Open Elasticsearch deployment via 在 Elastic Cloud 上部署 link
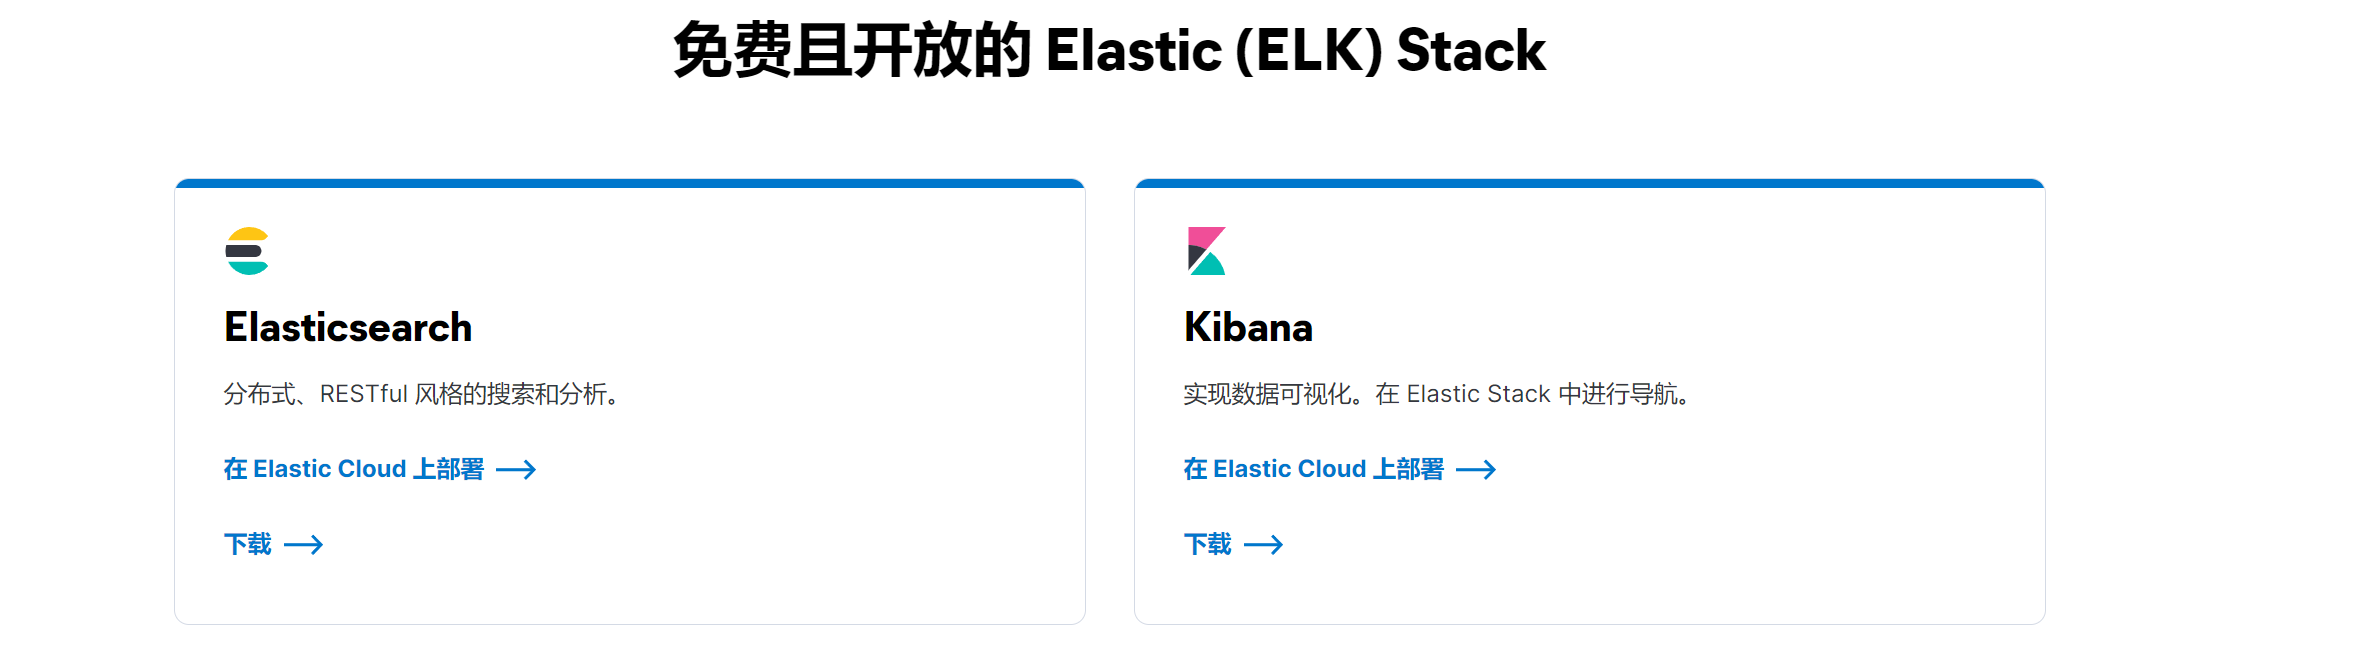 pos(352,468)
